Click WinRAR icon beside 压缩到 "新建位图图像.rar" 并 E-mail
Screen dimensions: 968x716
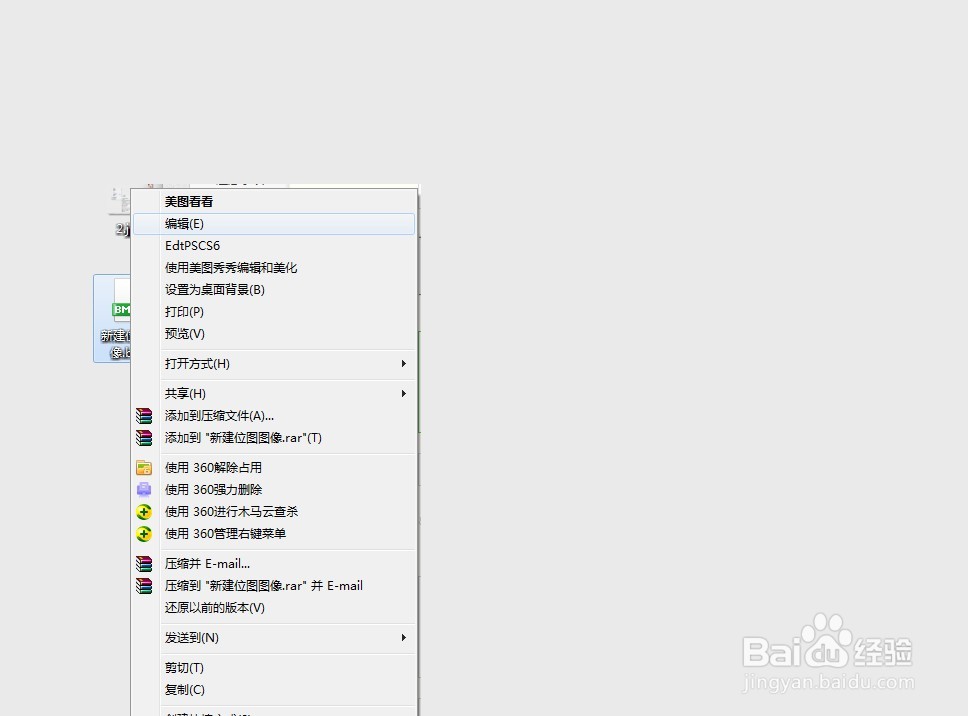click(x=144, y=586)
